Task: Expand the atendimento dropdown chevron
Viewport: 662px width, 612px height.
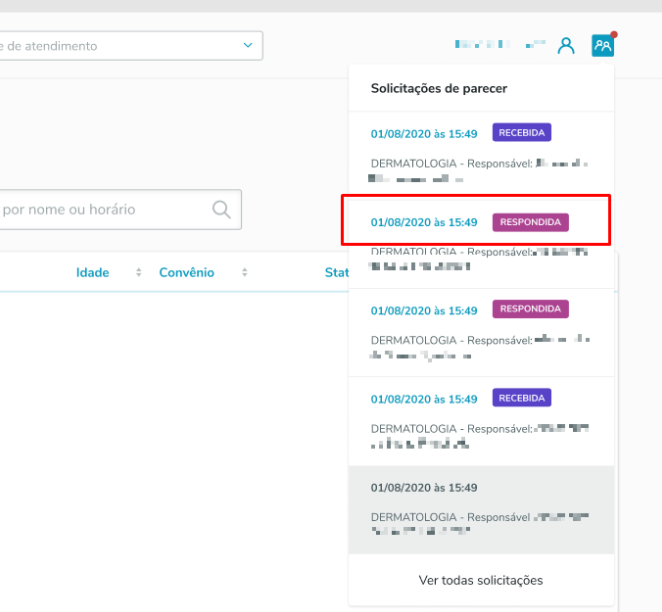Action: click(248, 45)
